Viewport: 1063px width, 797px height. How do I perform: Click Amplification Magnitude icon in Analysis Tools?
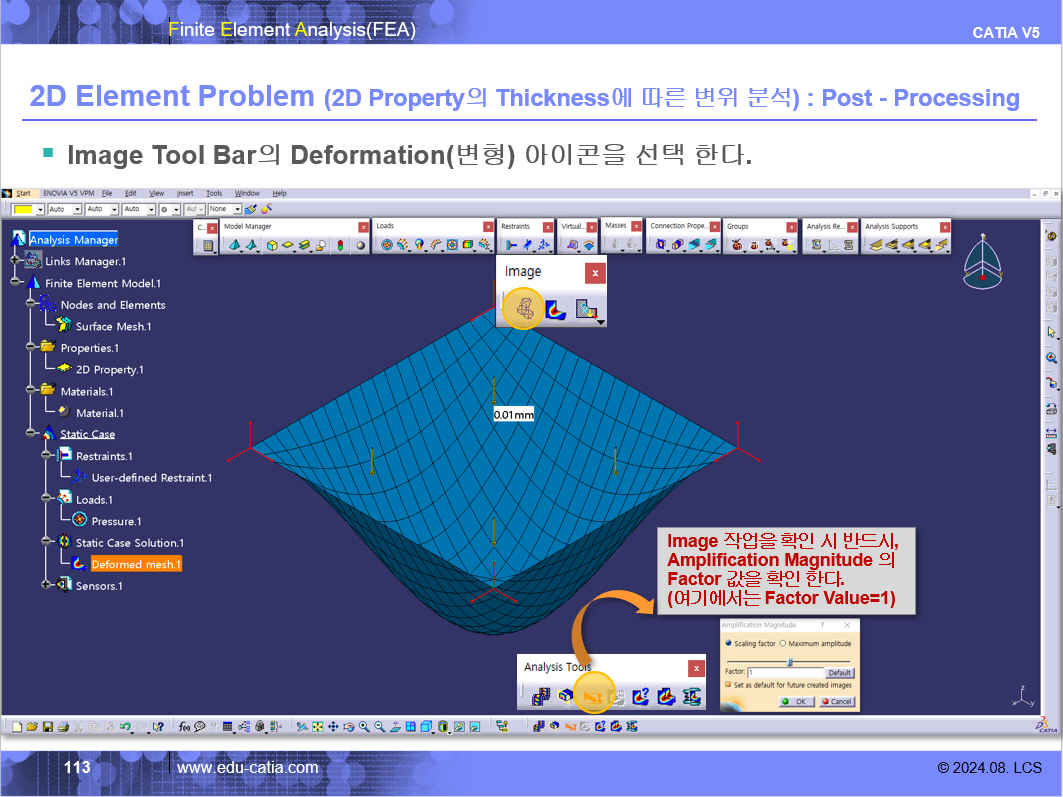(x=593, y=696)
